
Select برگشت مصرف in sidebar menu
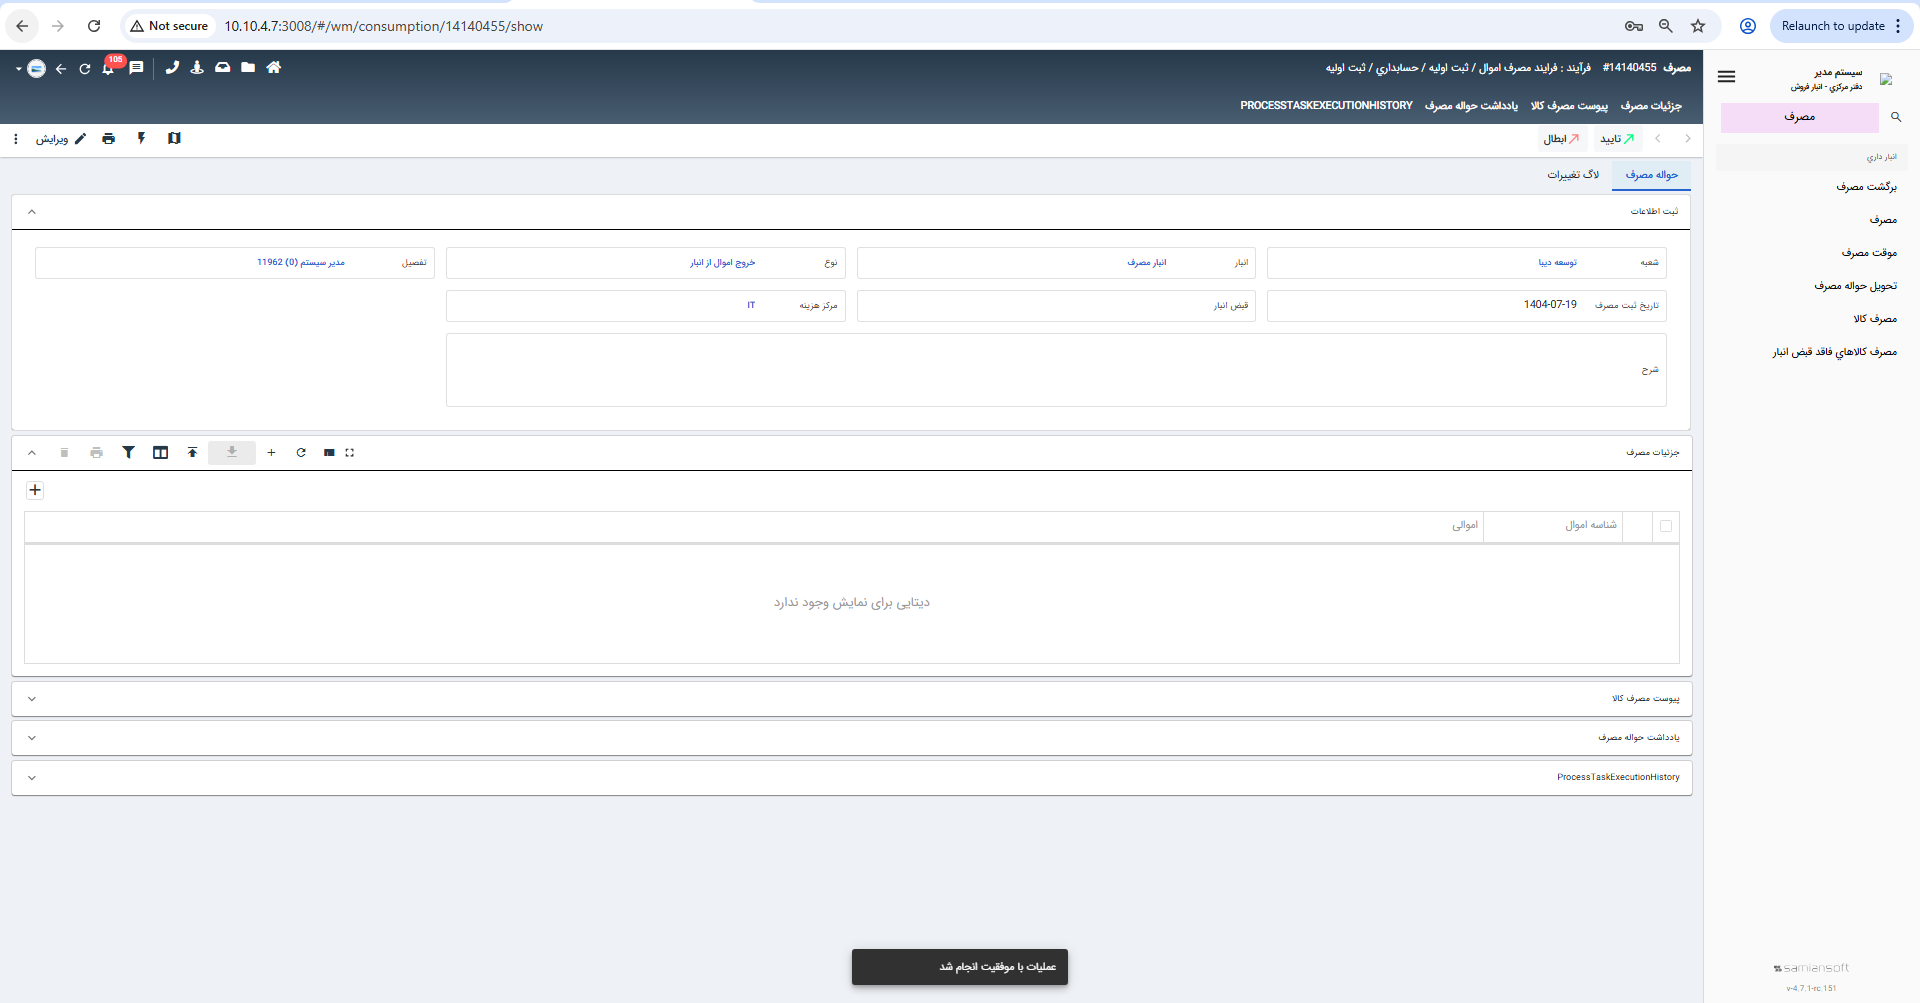tap(1865, 187)
